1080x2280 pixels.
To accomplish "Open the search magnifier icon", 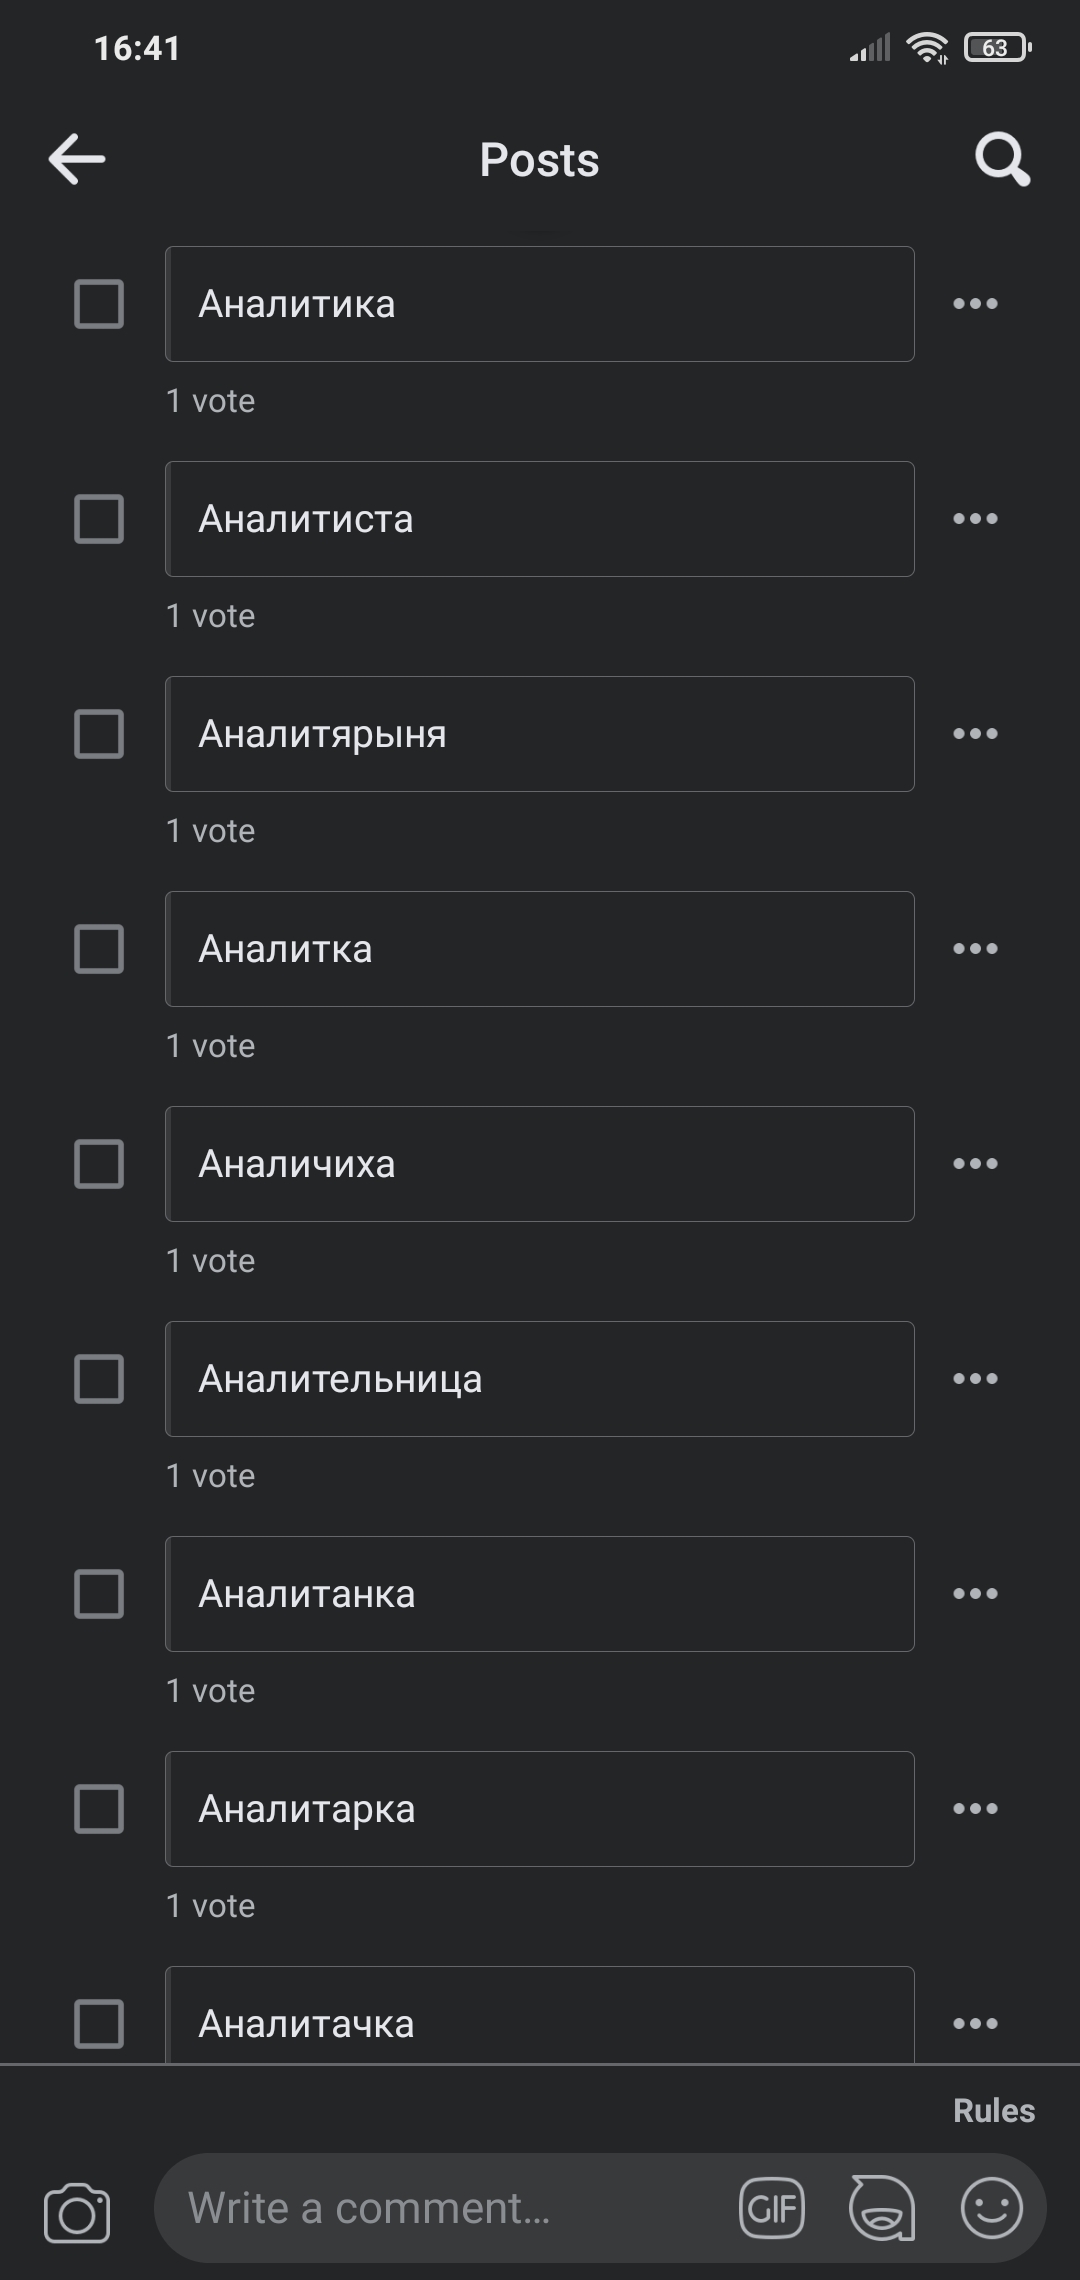I will (1002, 160).
